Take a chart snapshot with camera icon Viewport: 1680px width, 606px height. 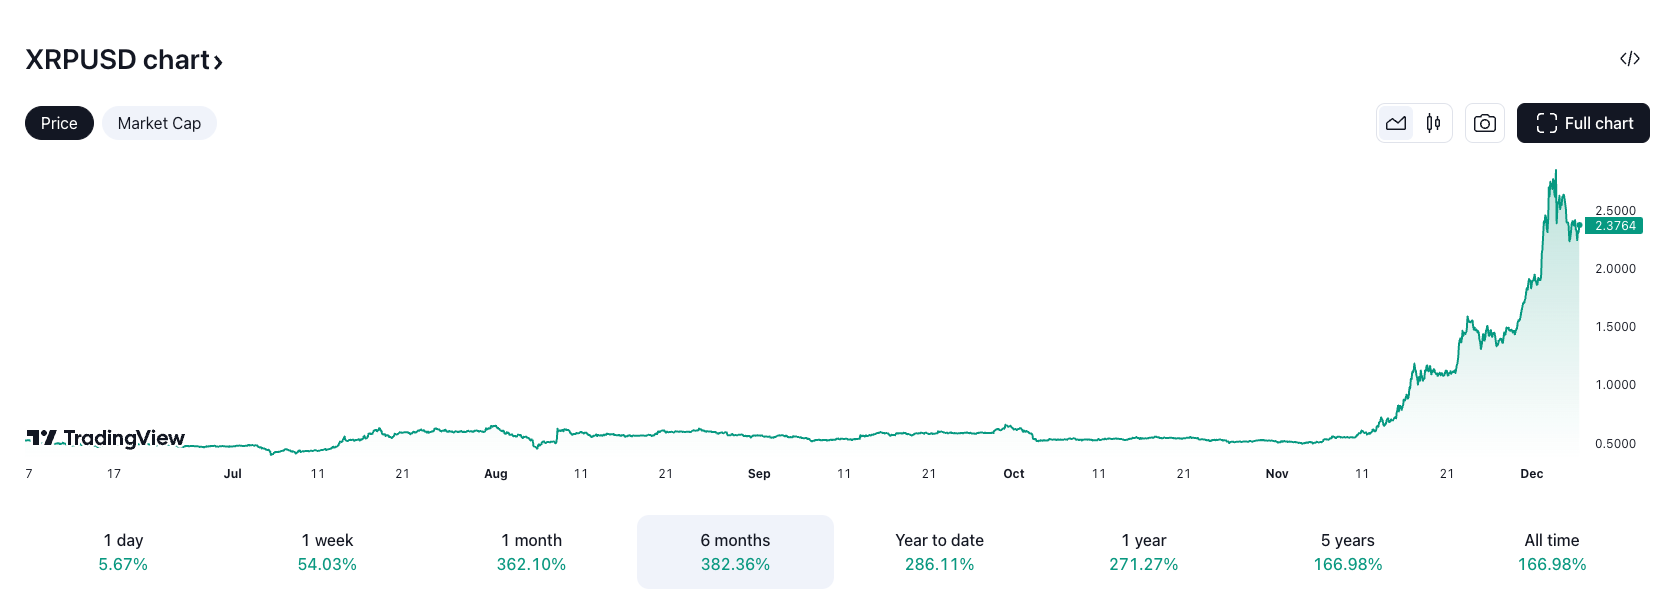point(1484,123)
